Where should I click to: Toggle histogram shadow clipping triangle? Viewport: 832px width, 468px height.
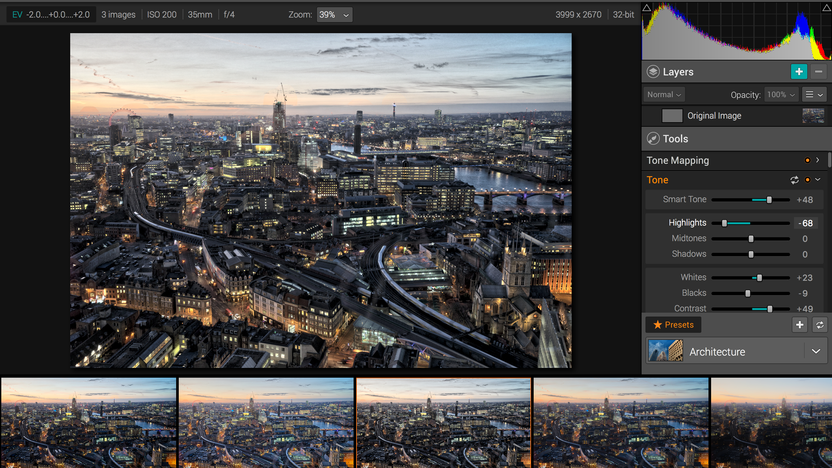[x=646, y=7]
